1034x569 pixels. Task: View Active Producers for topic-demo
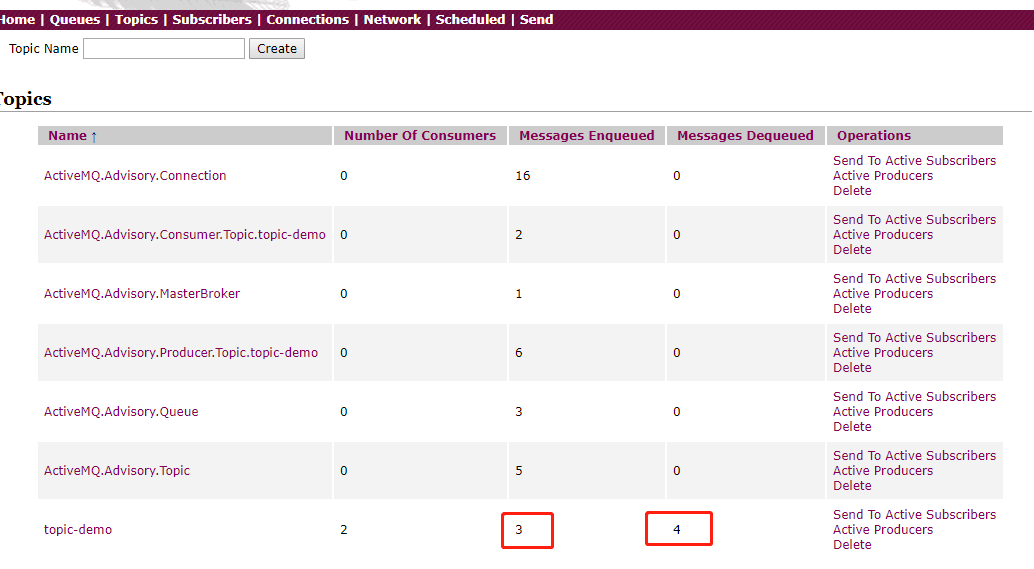[882, 530]
